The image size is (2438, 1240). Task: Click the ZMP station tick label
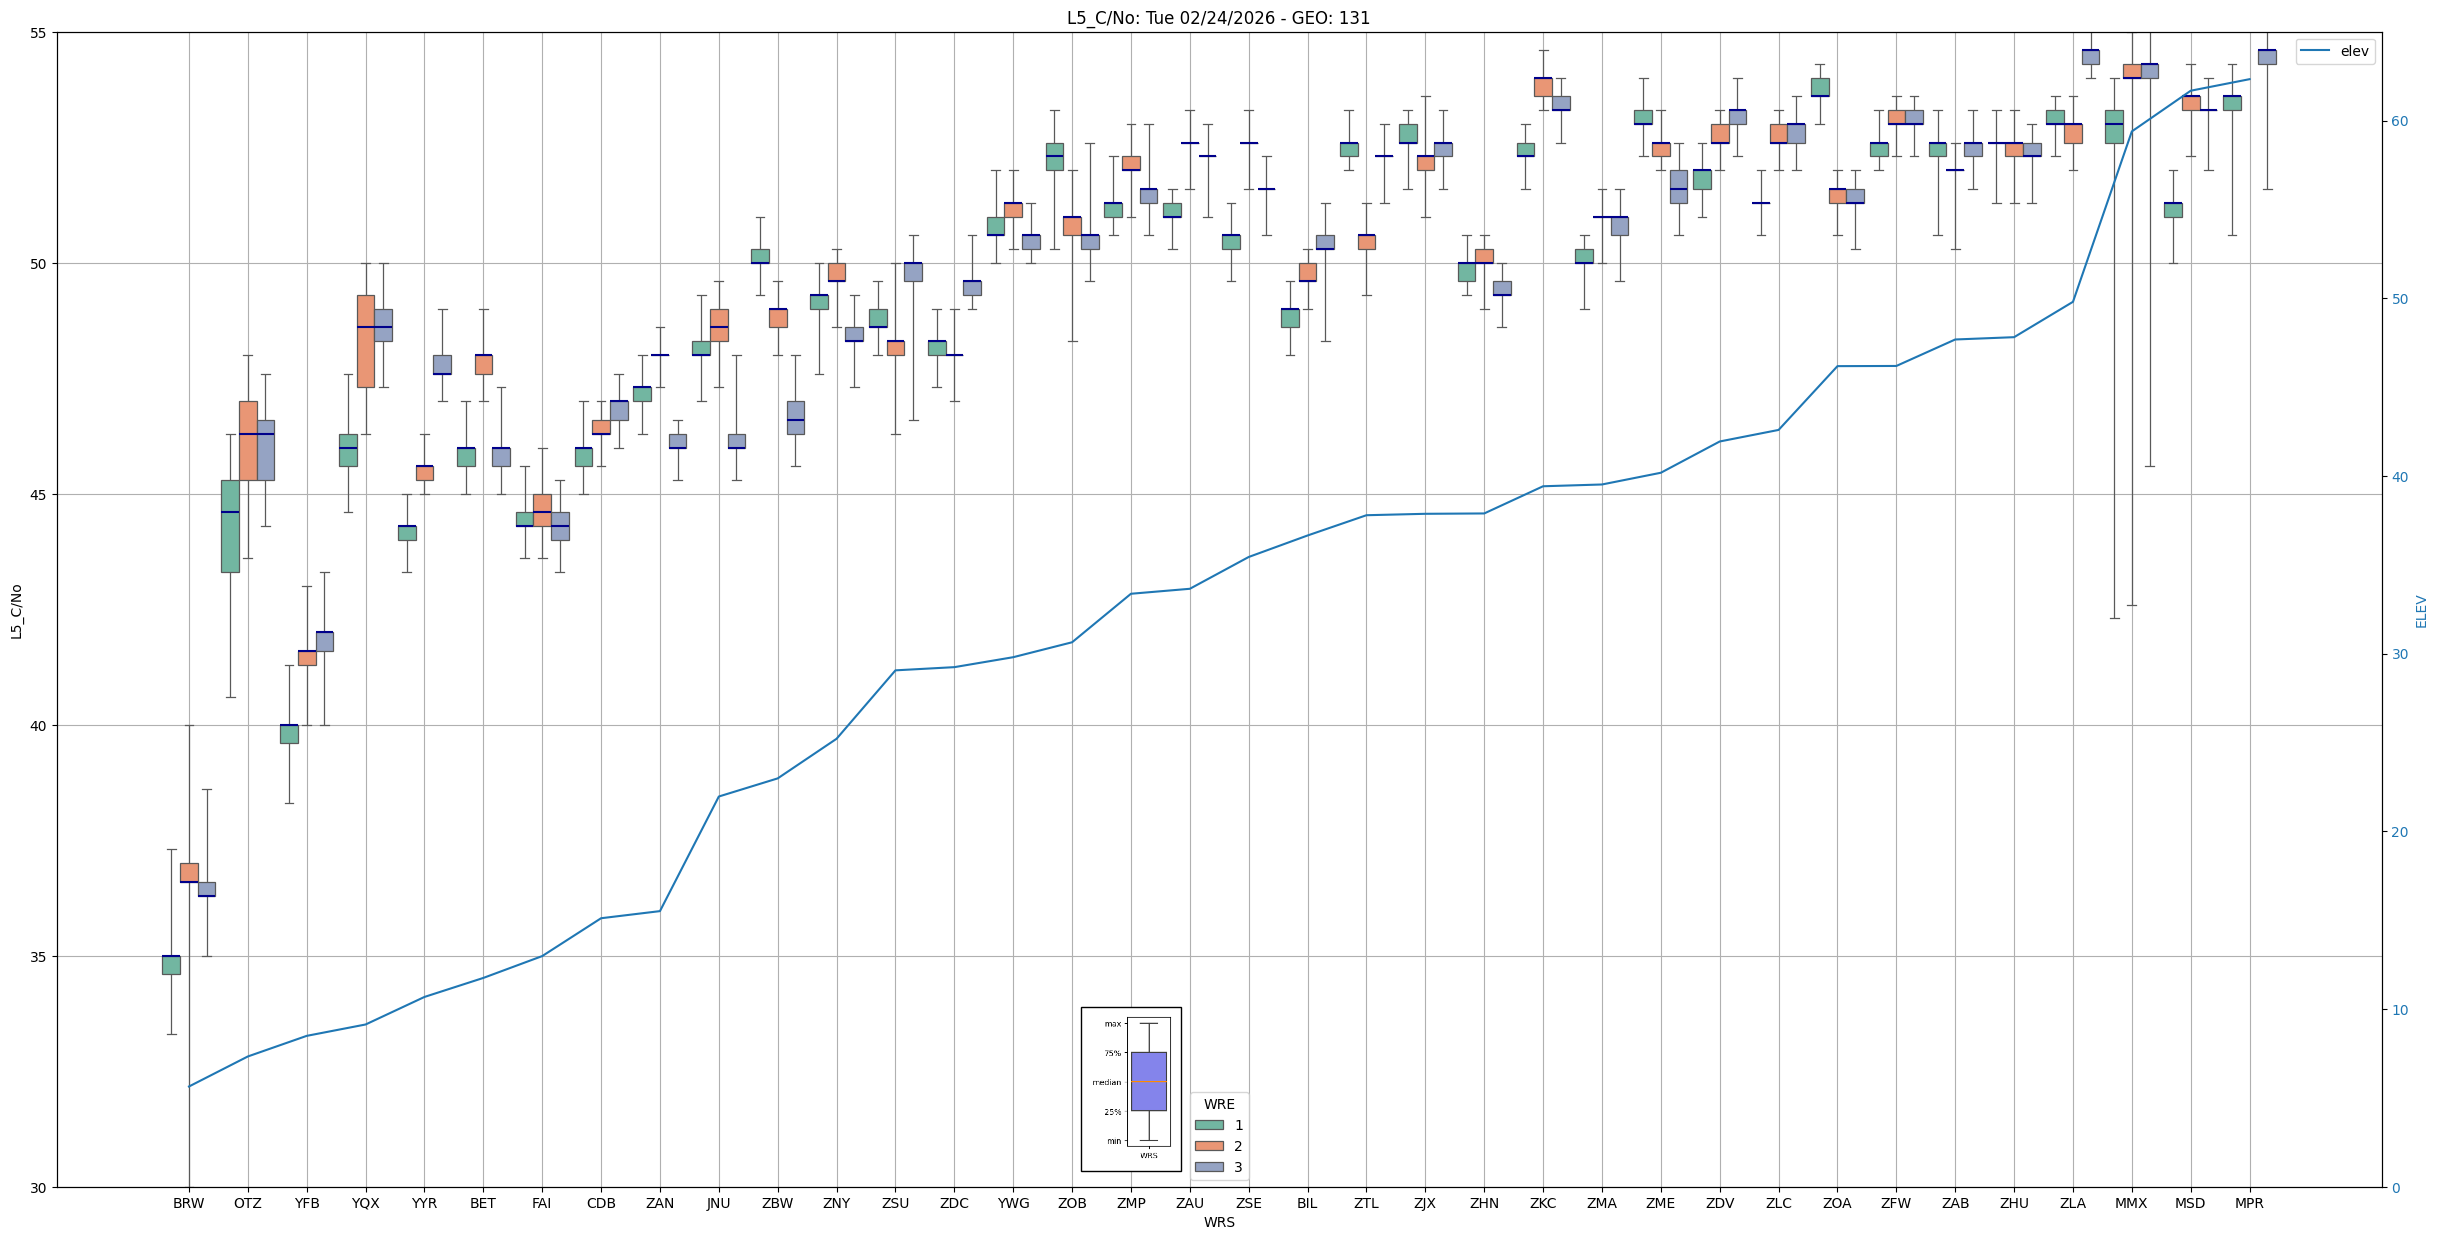coord(1131,1203)
